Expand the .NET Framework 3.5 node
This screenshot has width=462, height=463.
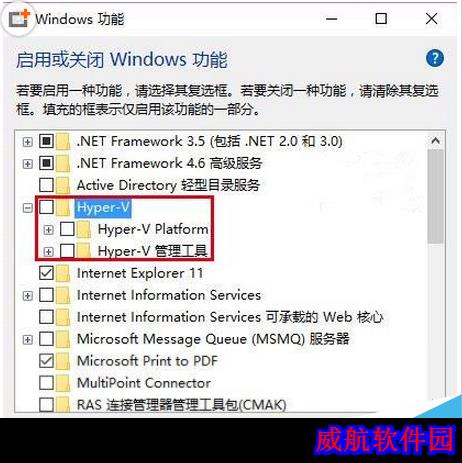coord(28,142)
